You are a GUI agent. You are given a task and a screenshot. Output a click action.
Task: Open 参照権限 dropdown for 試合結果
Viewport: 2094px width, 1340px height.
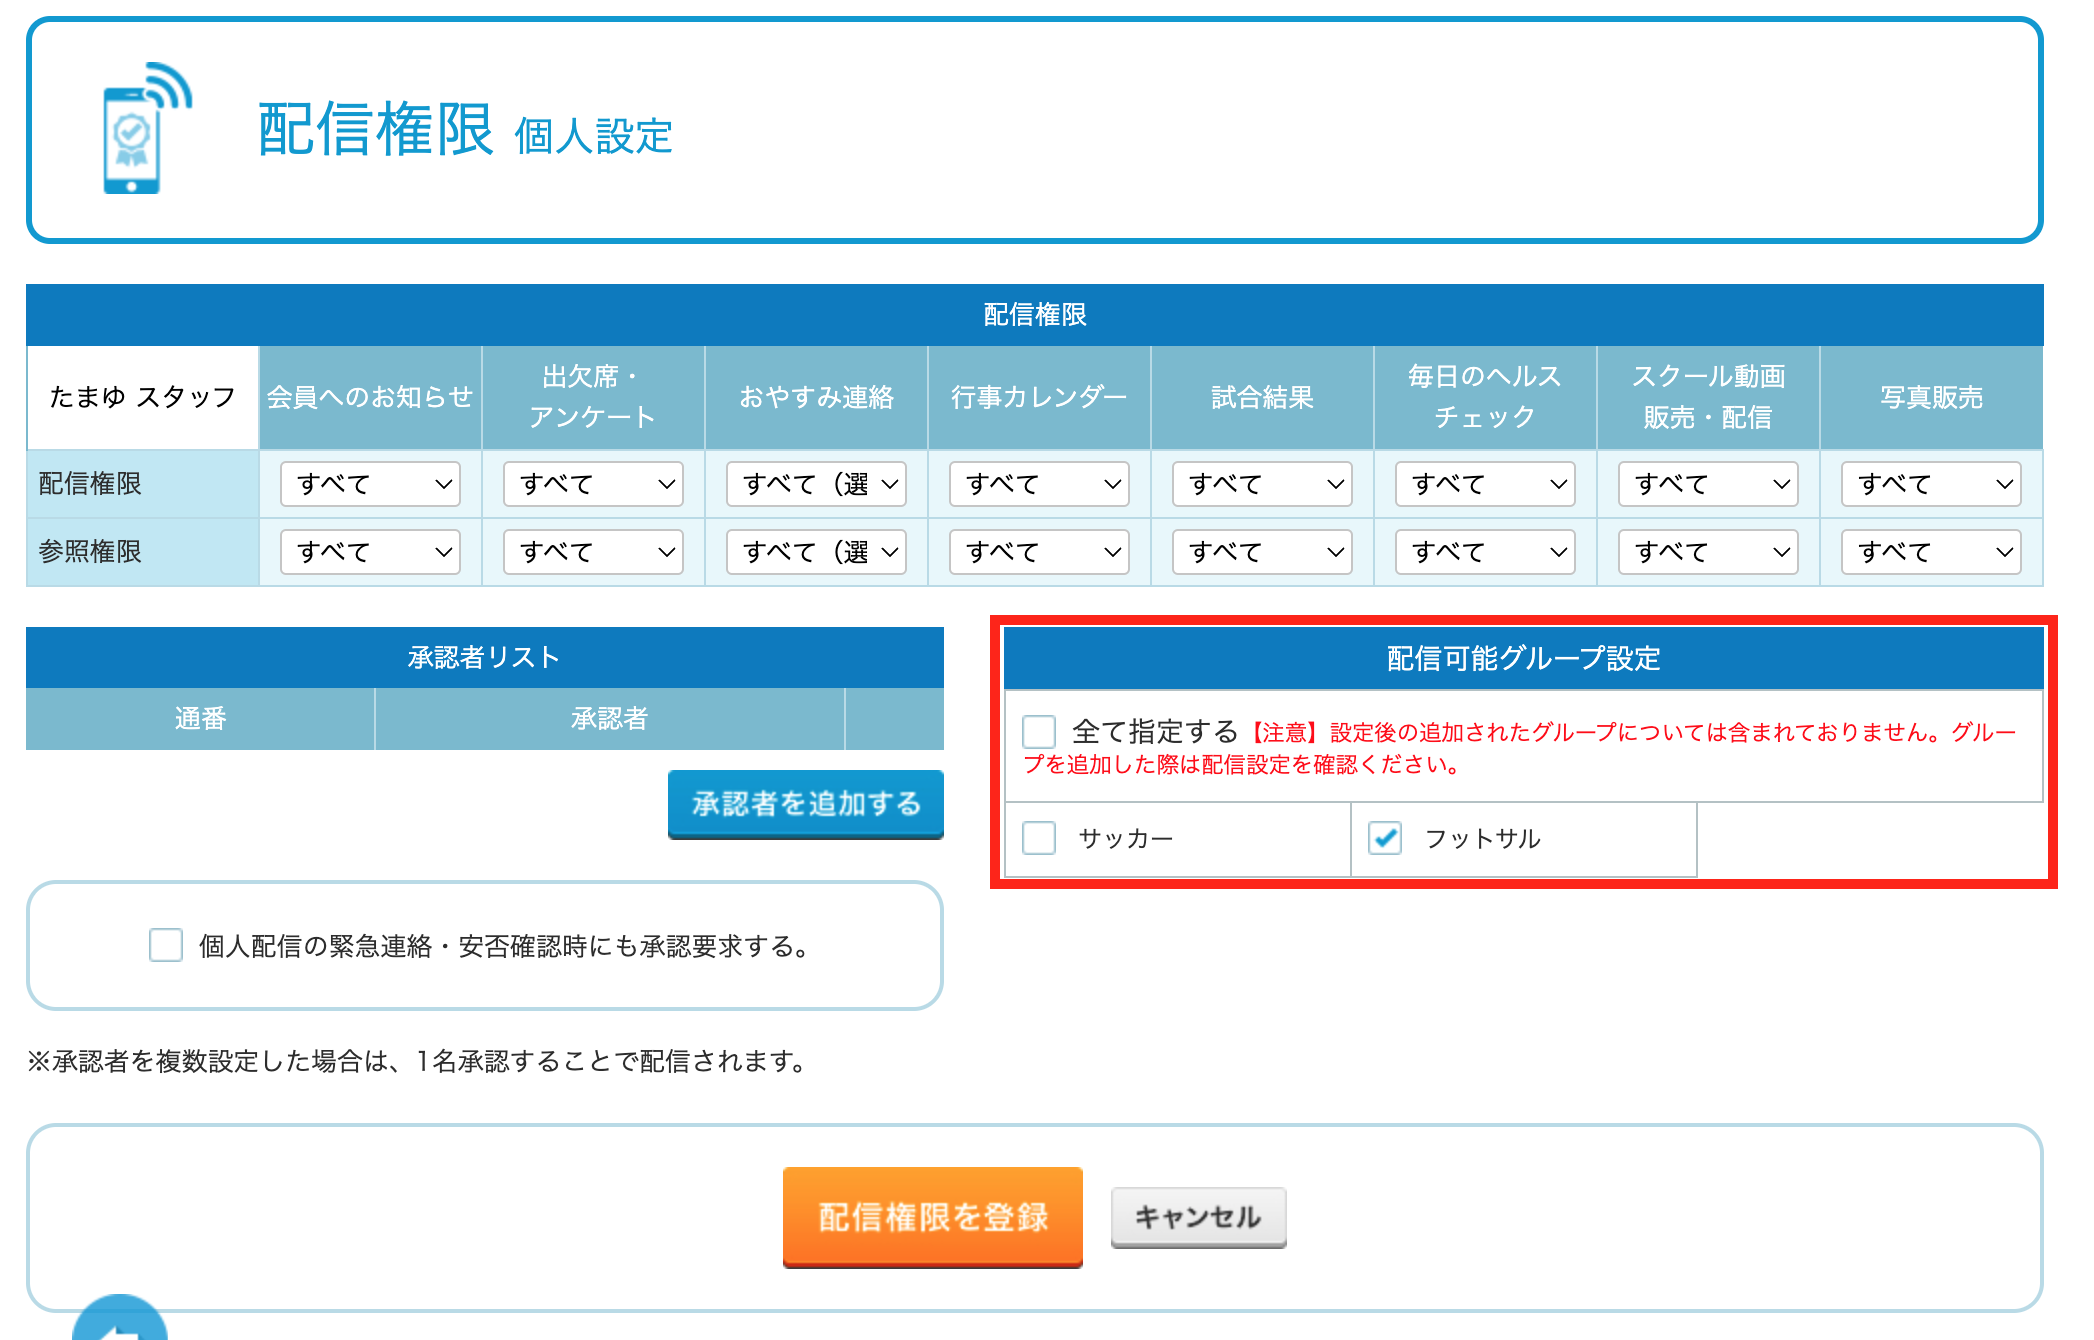tap(1262, 552)
